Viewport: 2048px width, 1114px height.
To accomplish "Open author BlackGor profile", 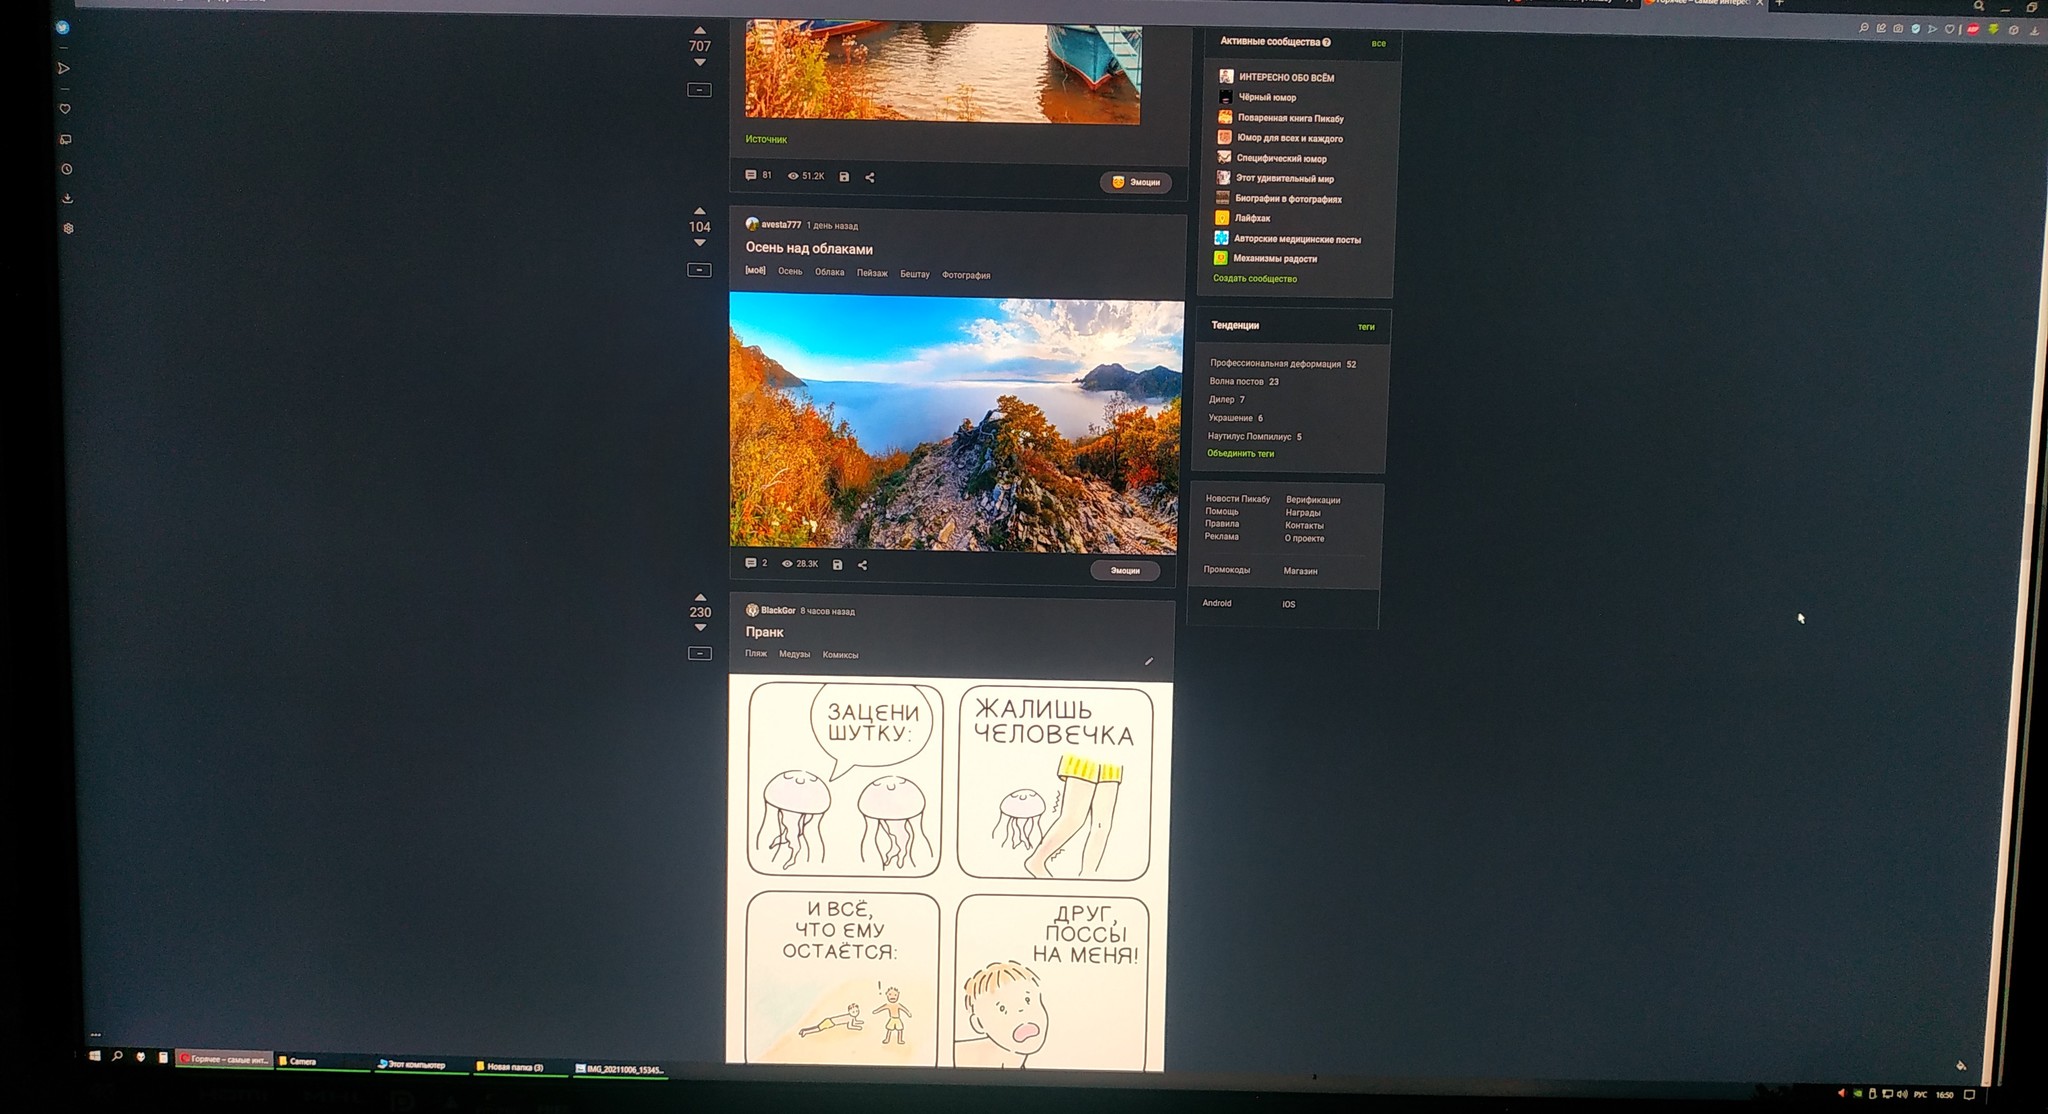I will tap(778, 610).
